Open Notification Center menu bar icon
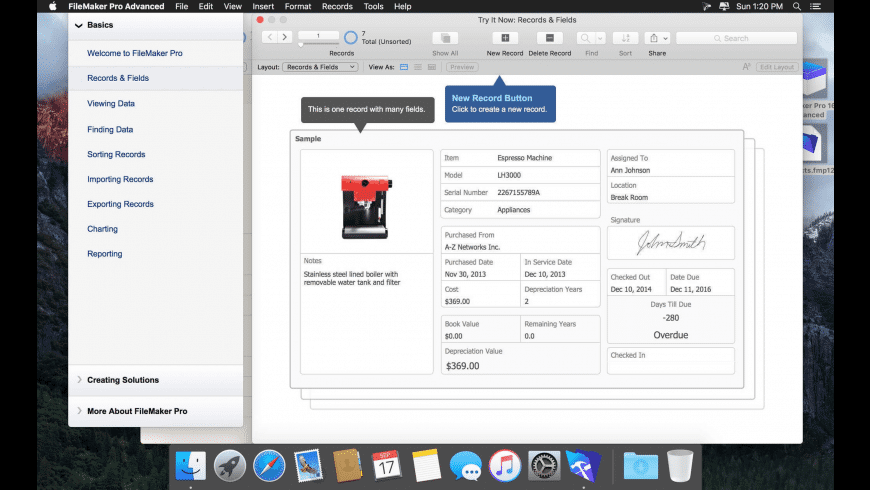Viewport: 870px width, 490px height. pyautogui.click(x=815, y=7)
